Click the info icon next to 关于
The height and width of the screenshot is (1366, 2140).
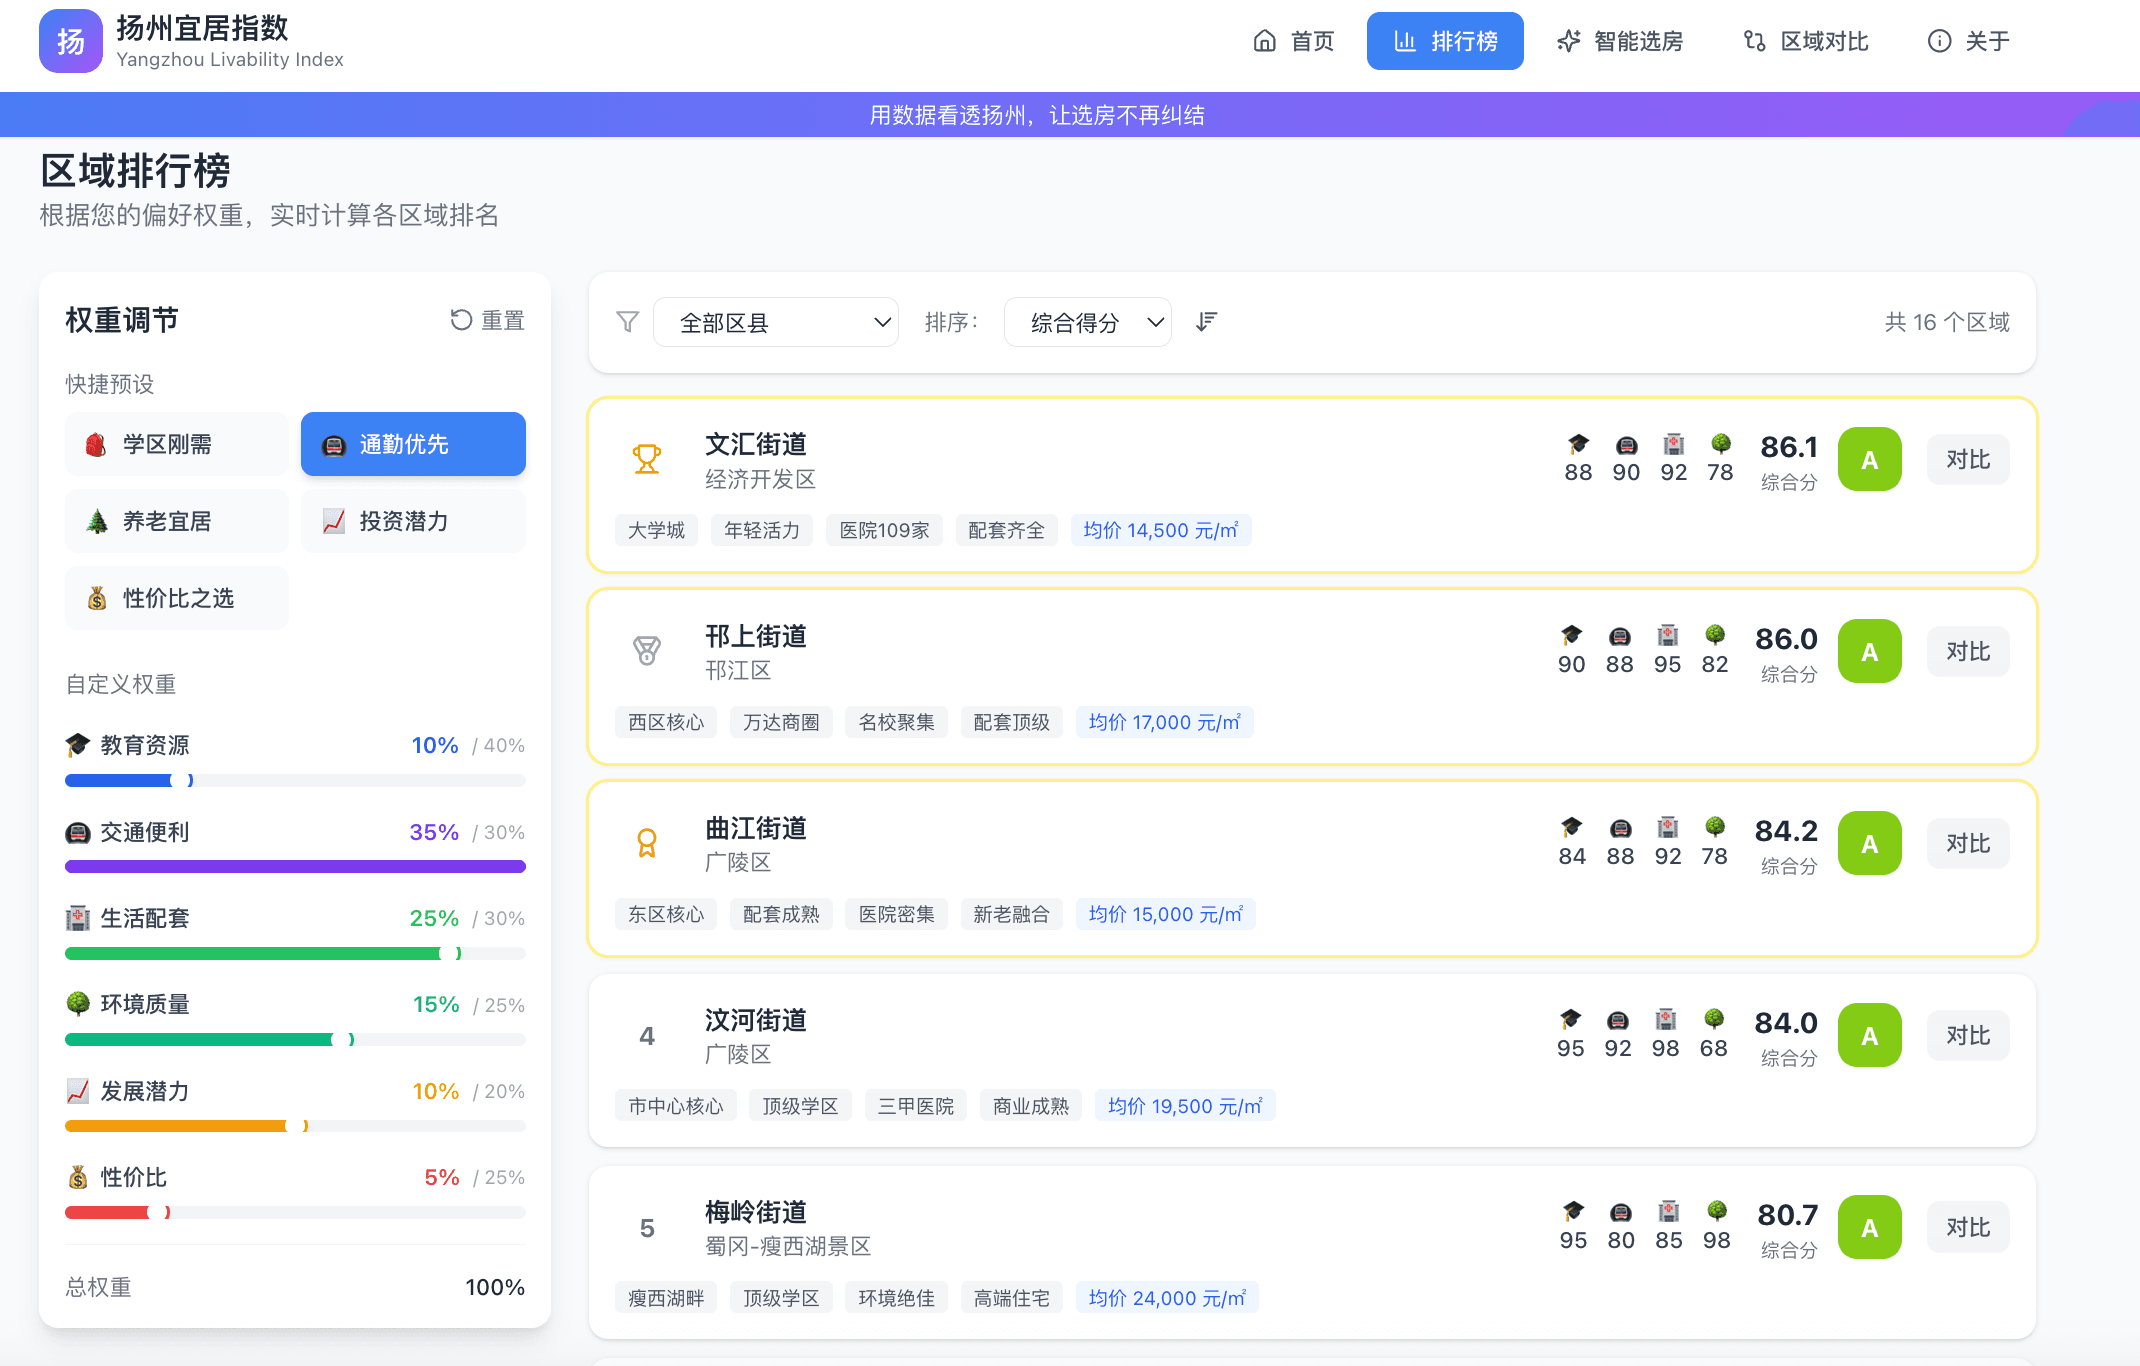[x=1938, y=41]
